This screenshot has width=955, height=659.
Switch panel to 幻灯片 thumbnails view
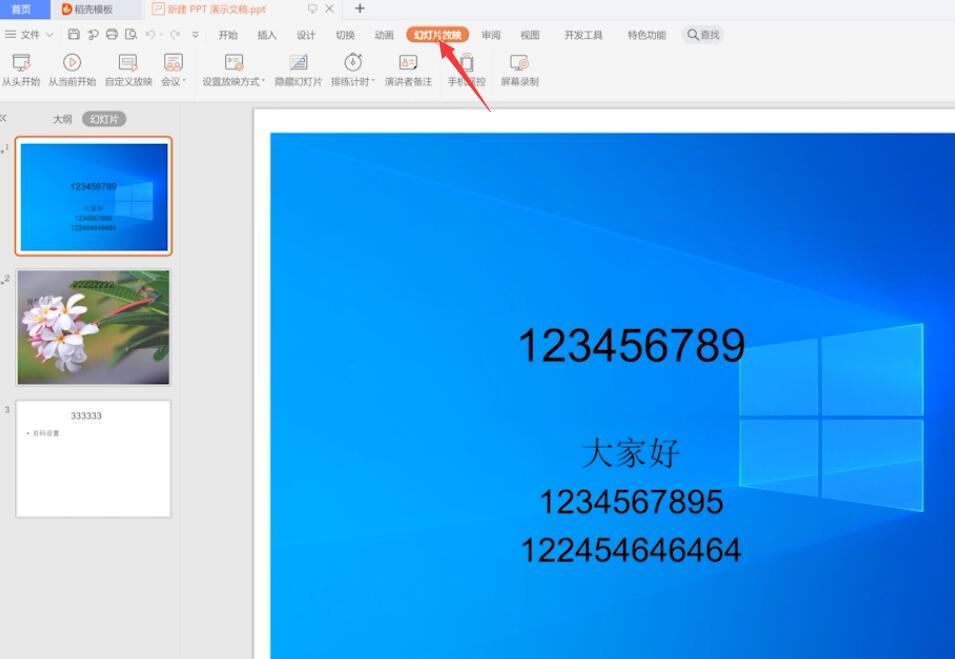pos(104,119)
